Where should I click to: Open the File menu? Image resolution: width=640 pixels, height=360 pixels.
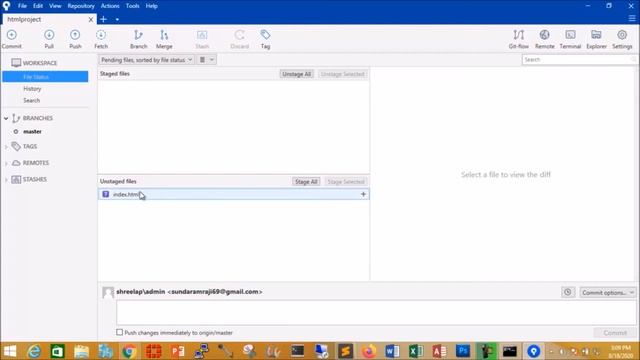point(22,6)
